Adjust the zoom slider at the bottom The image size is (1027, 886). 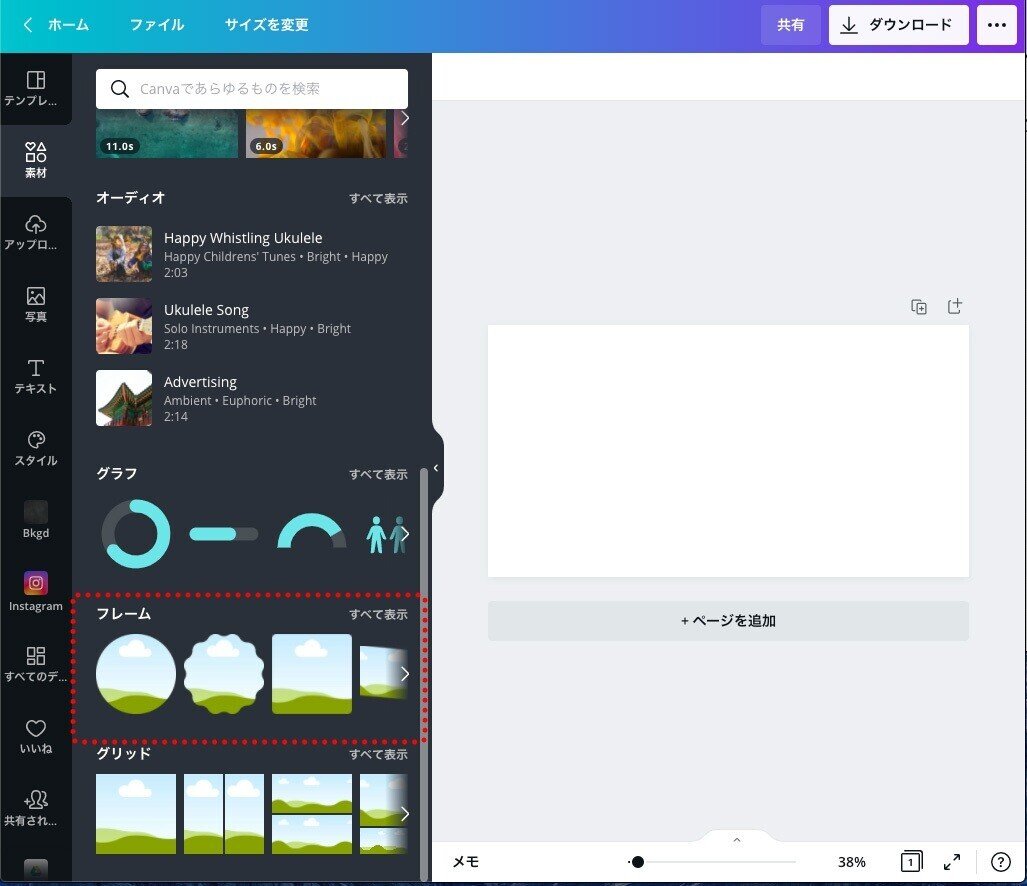pyautogui.click(x=637, y=861)
